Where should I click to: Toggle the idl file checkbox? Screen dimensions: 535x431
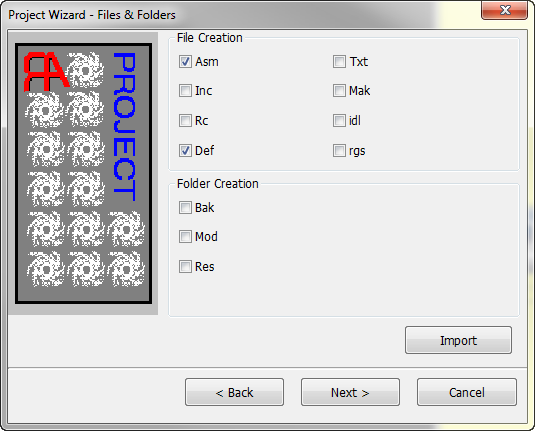339,120
